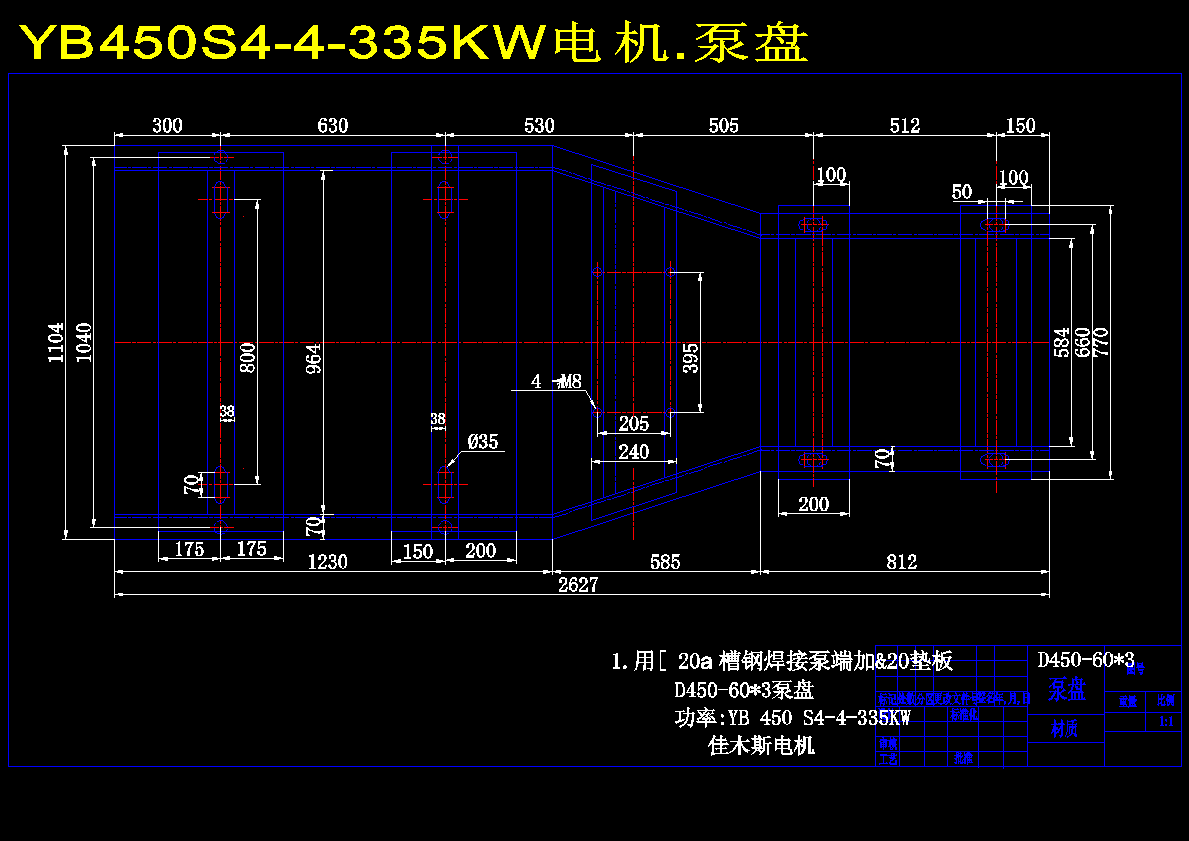Select white D450-60*3 in title block
The image size is (1189, 841).
click(x=1086, y=659)
